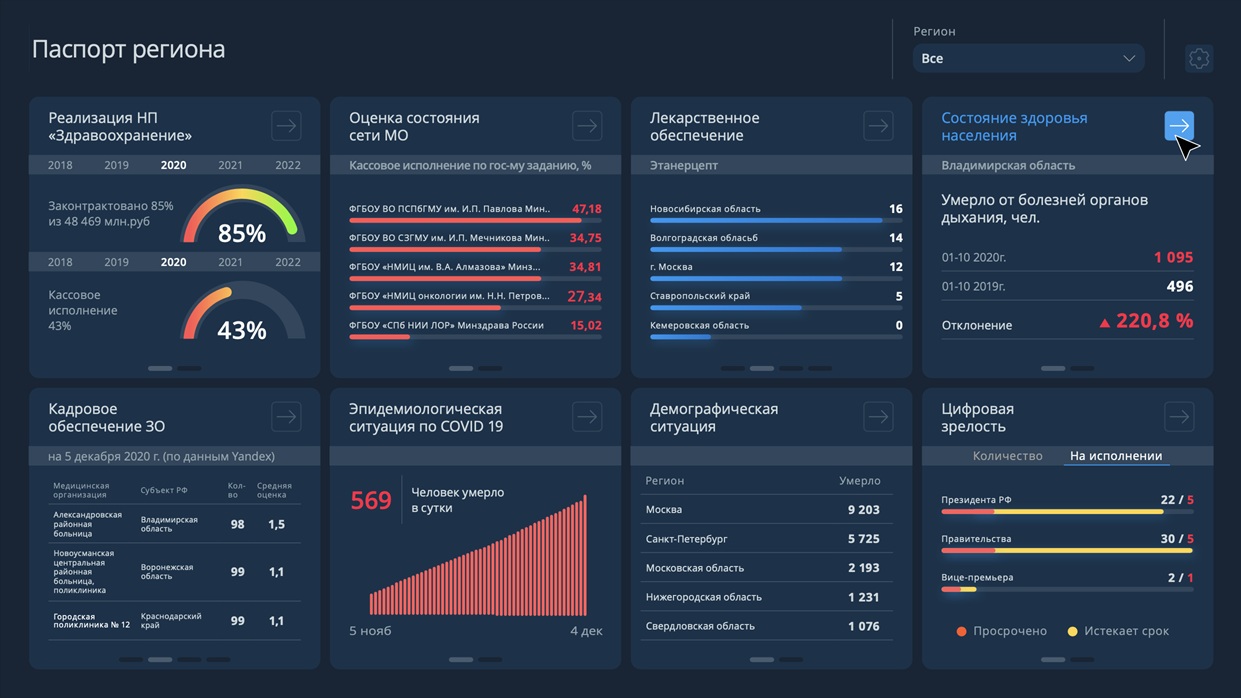Toggle the Истекает срок legend item

(x=1118, y=631)
